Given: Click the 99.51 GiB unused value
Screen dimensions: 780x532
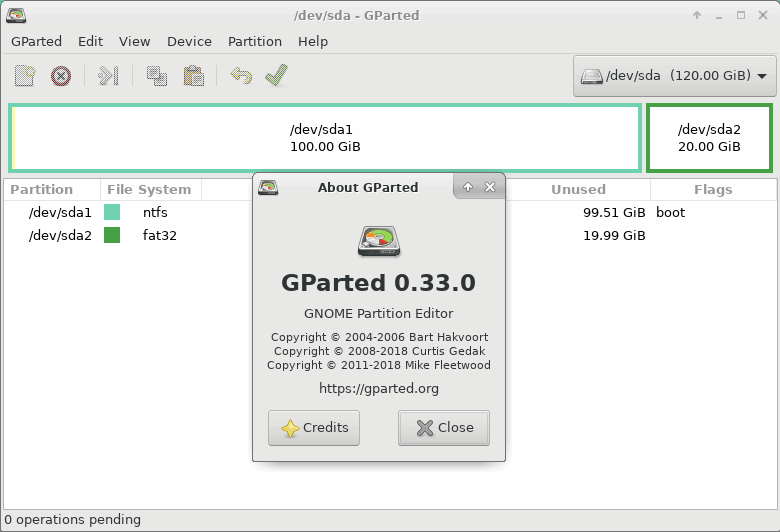Looking at the screenshot, I should [x=614, y=213].
